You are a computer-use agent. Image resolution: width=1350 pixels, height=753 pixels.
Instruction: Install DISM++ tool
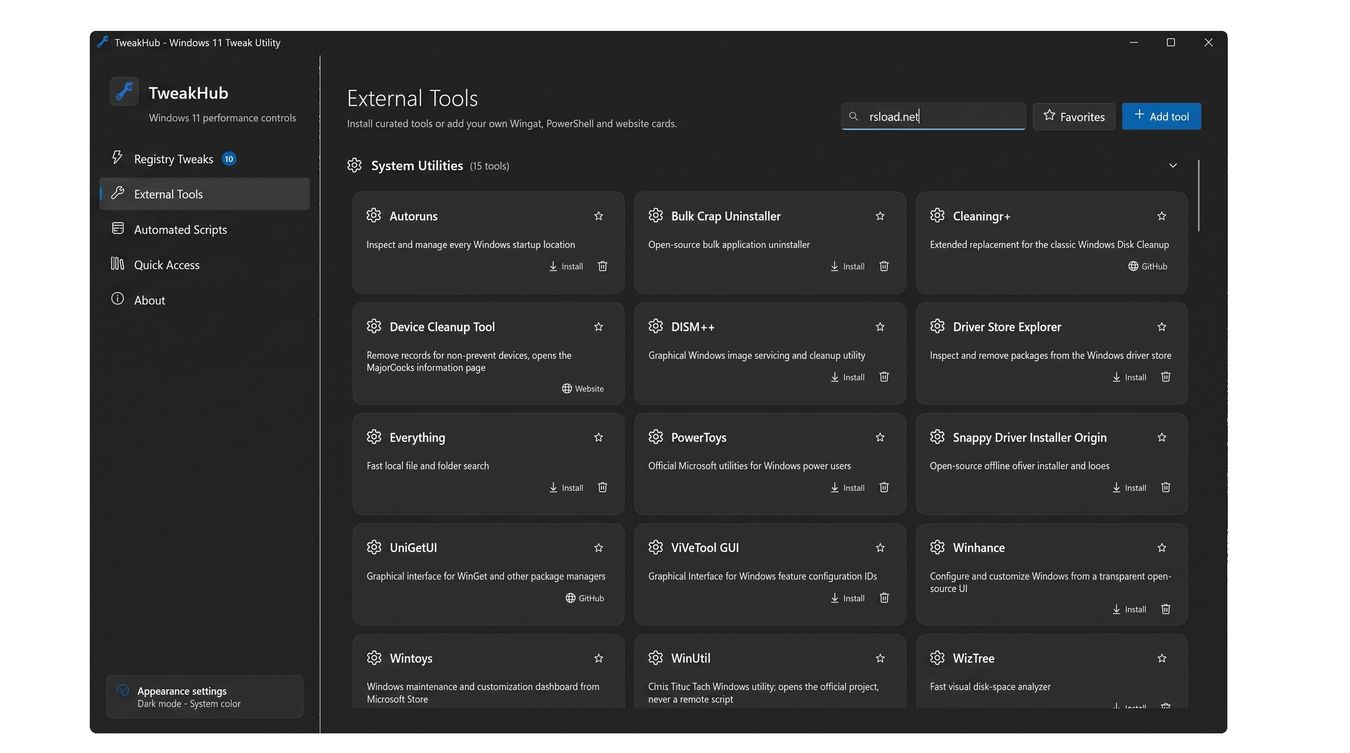point(848,377)
